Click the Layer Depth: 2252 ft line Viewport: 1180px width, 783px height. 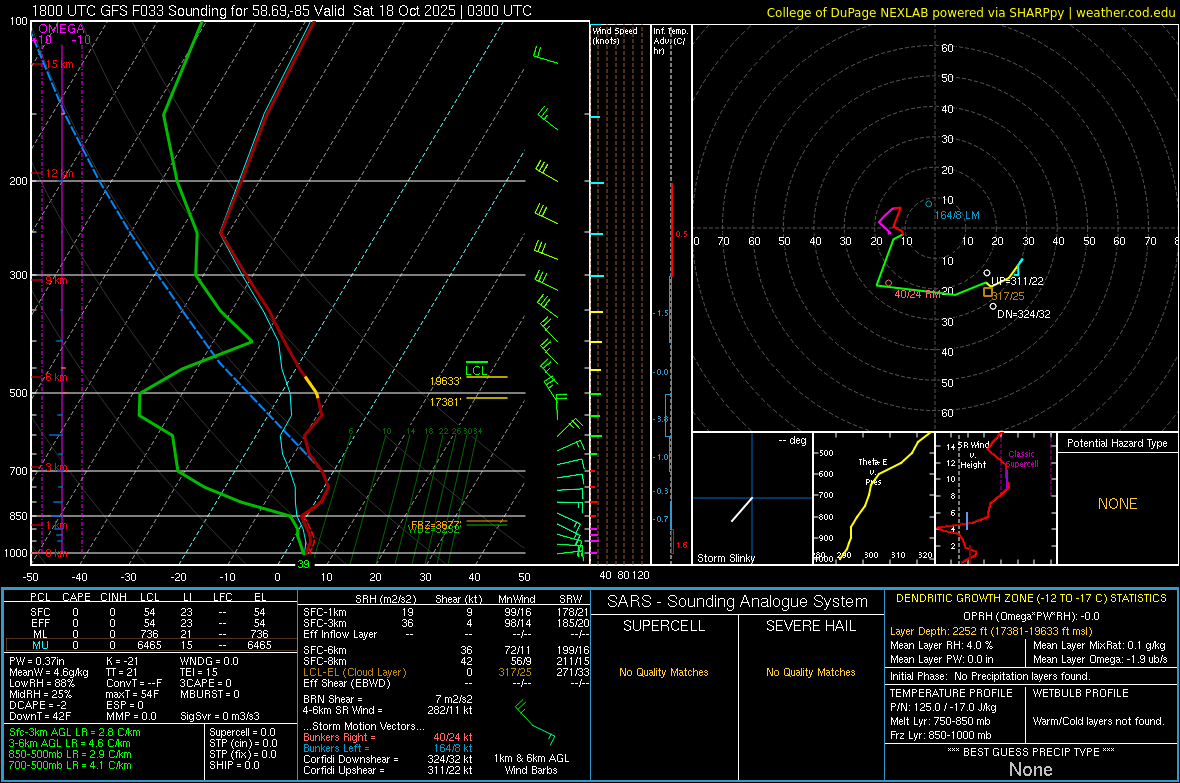(x=990, y=632)
